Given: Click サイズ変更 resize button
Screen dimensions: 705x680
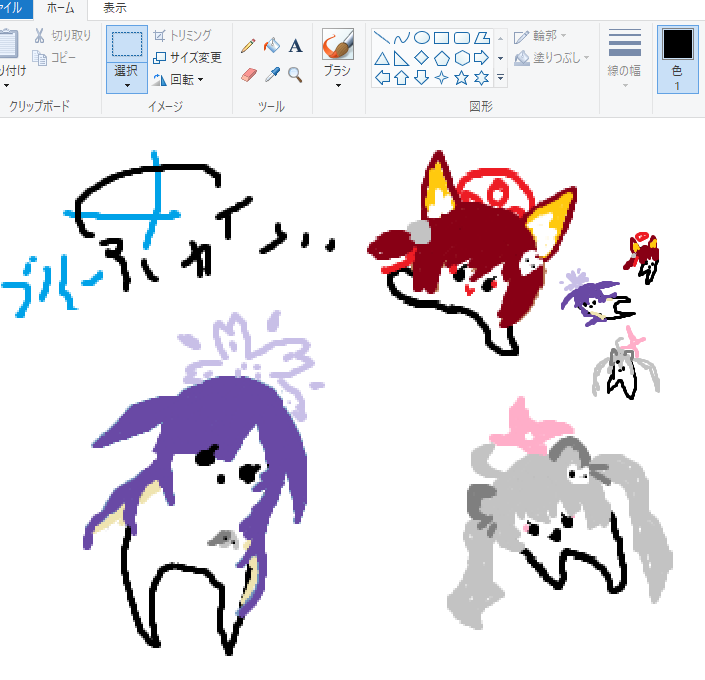Looking at the screenshot, I should pyautogui.click(x=187, y=58).
